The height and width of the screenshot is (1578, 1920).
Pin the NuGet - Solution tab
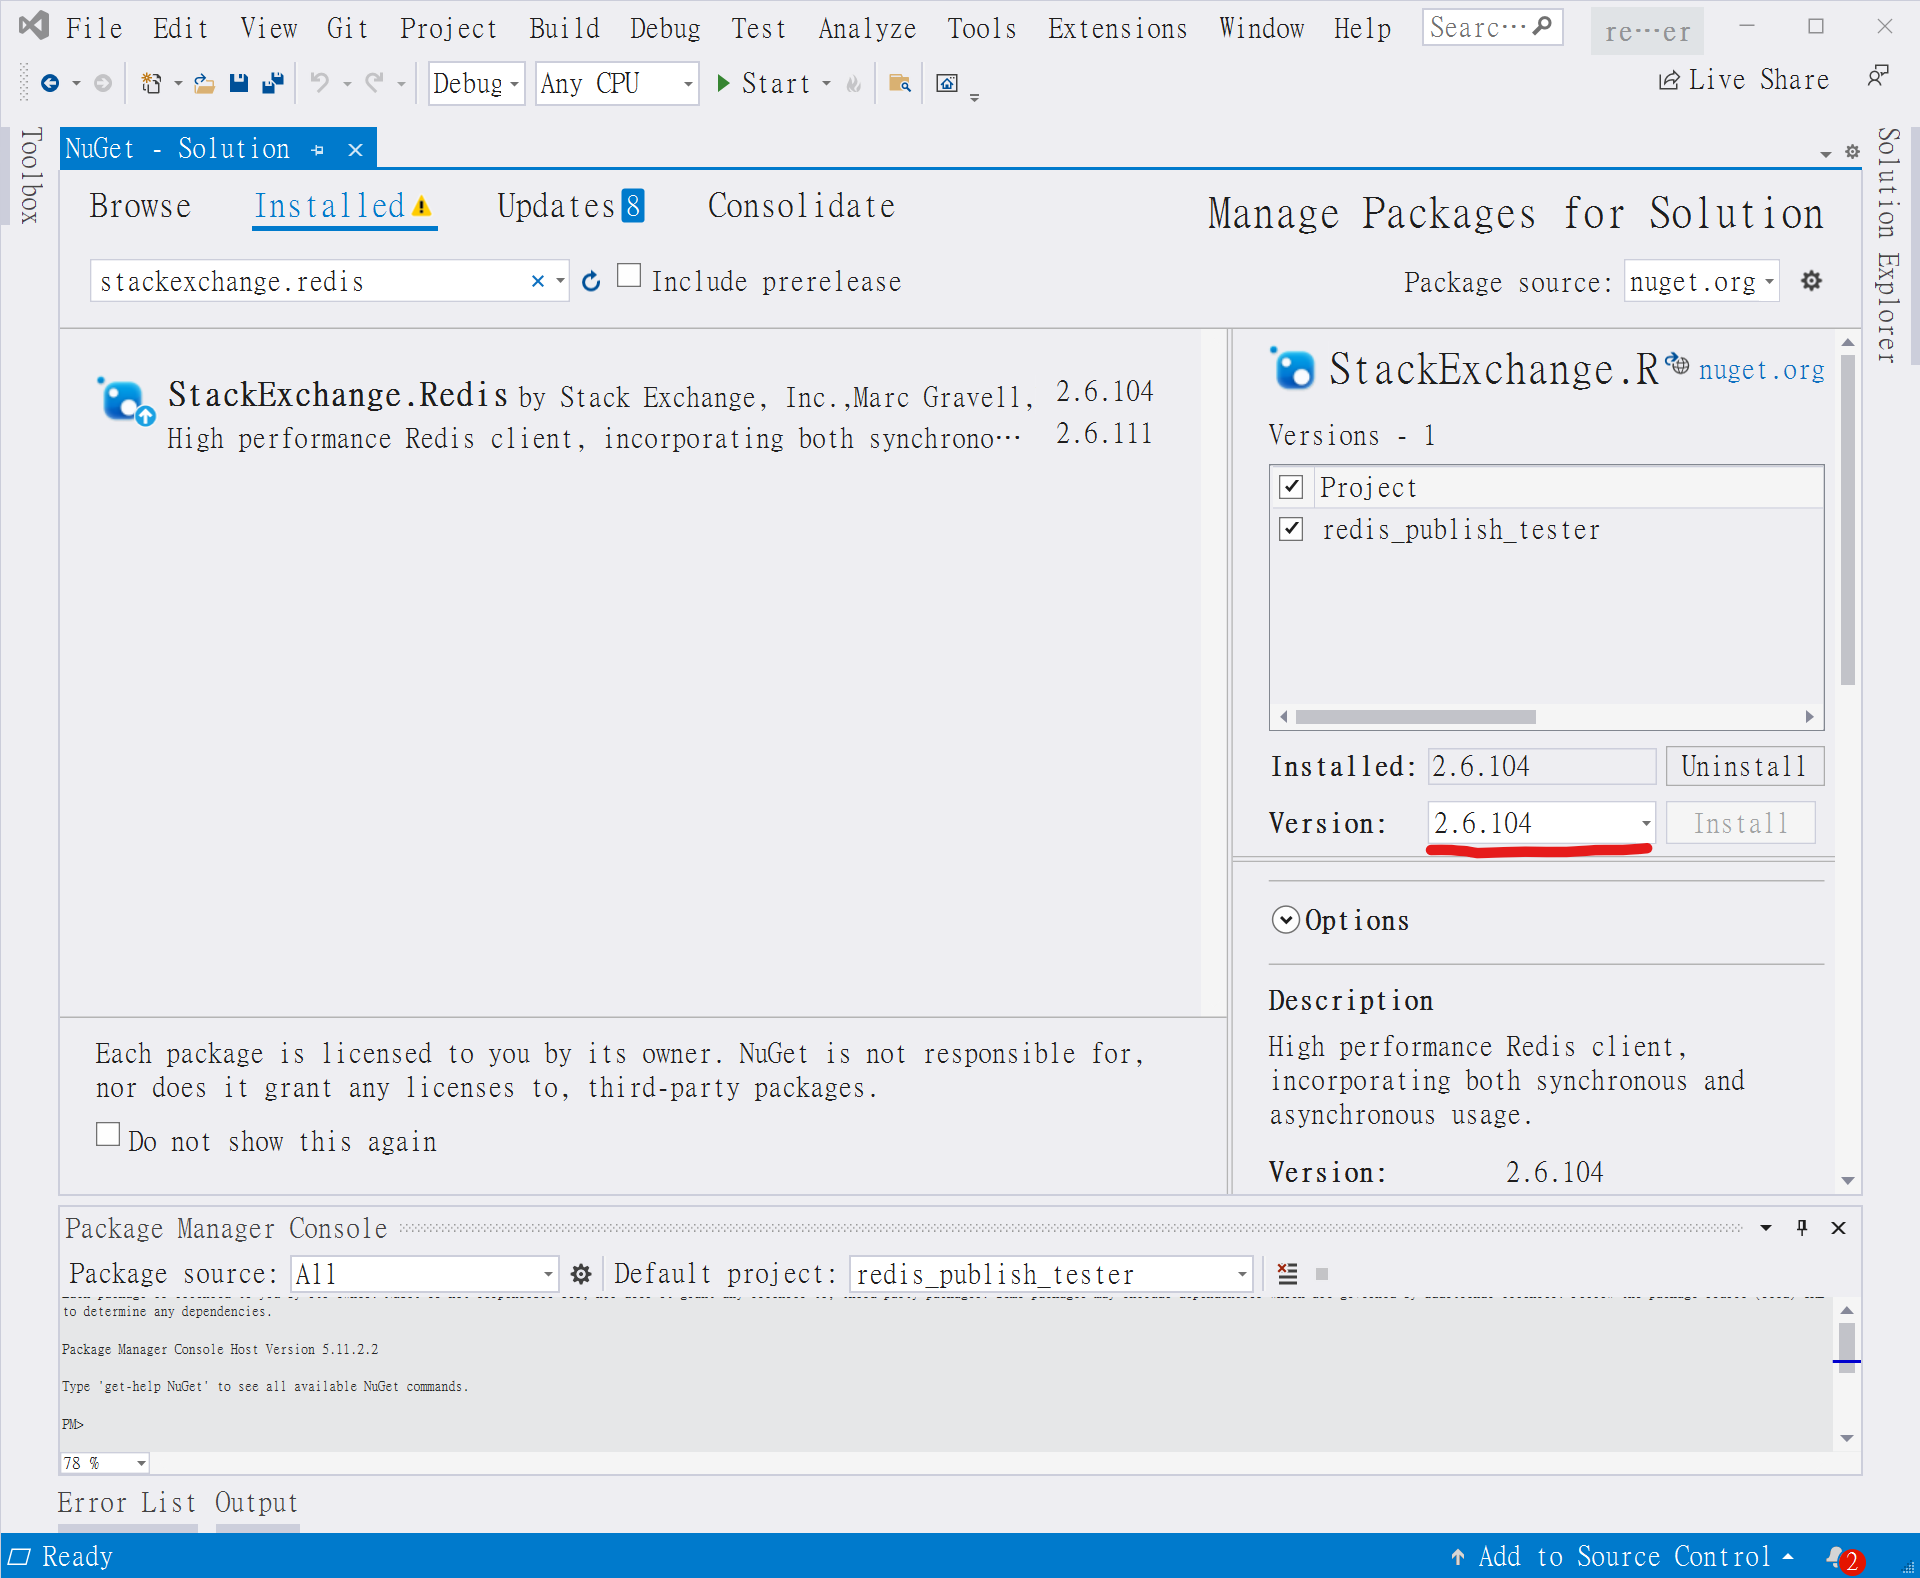pos(318,150)
